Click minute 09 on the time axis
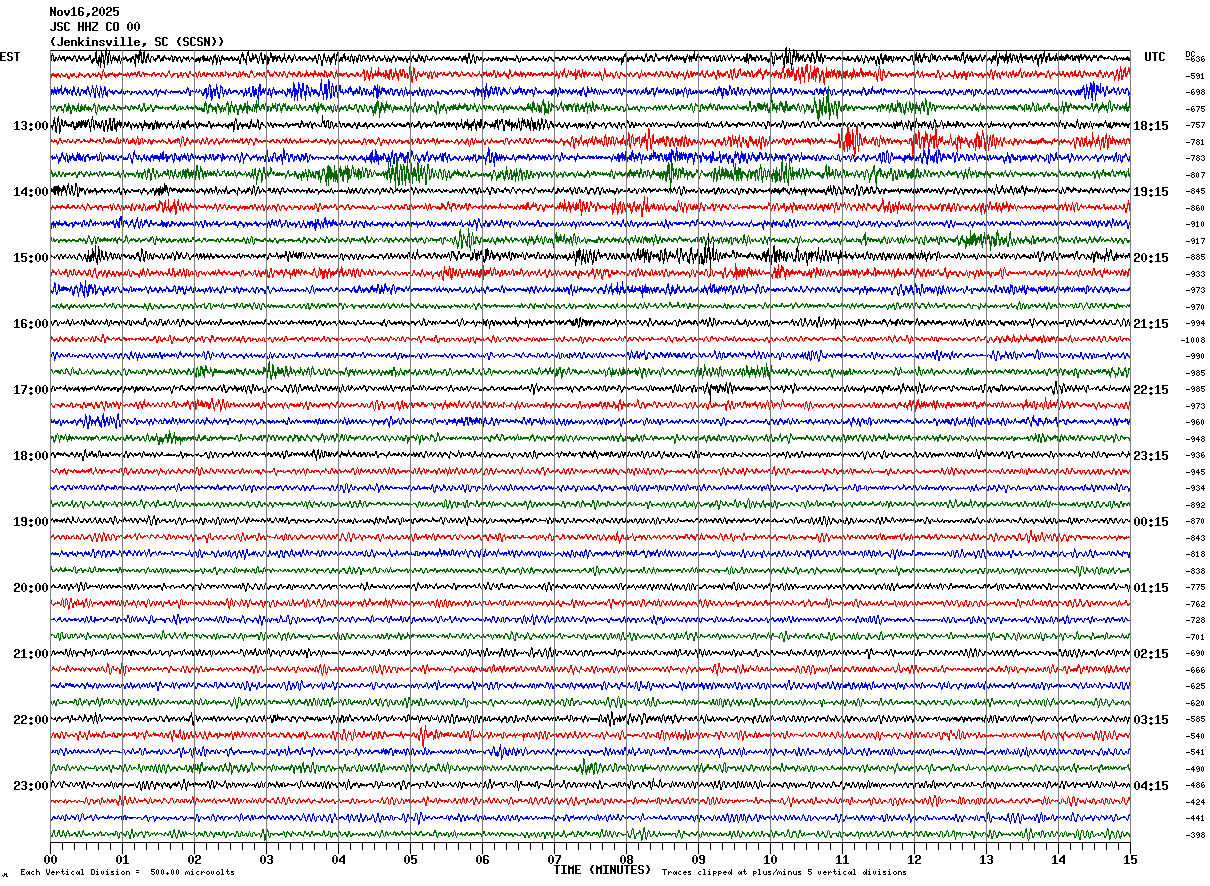 coord(698,859)
